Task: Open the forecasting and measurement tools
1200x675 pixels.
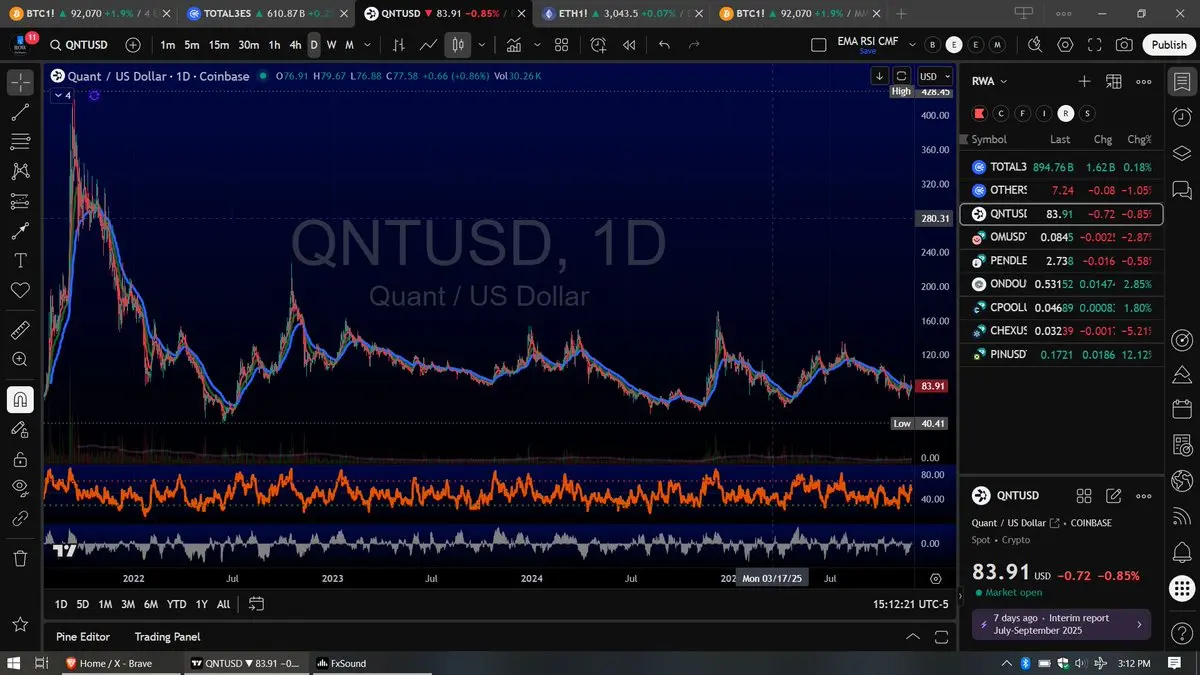Action: (x=20, y=201)
